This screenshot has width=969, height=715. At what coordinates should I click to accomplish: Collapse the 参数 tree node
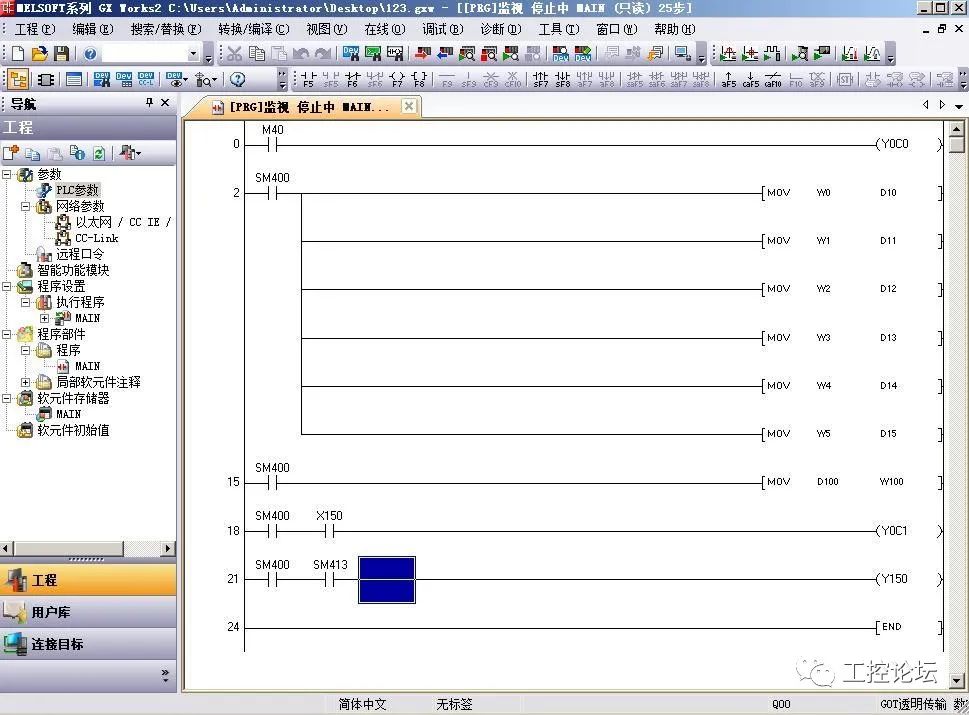click(7, 174)
